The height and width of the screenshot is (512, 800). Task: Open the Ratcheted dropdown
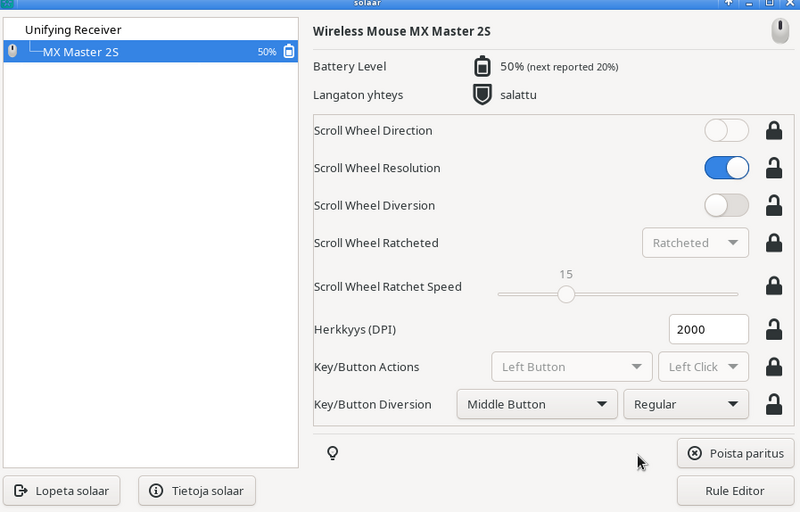coord(695,243)
